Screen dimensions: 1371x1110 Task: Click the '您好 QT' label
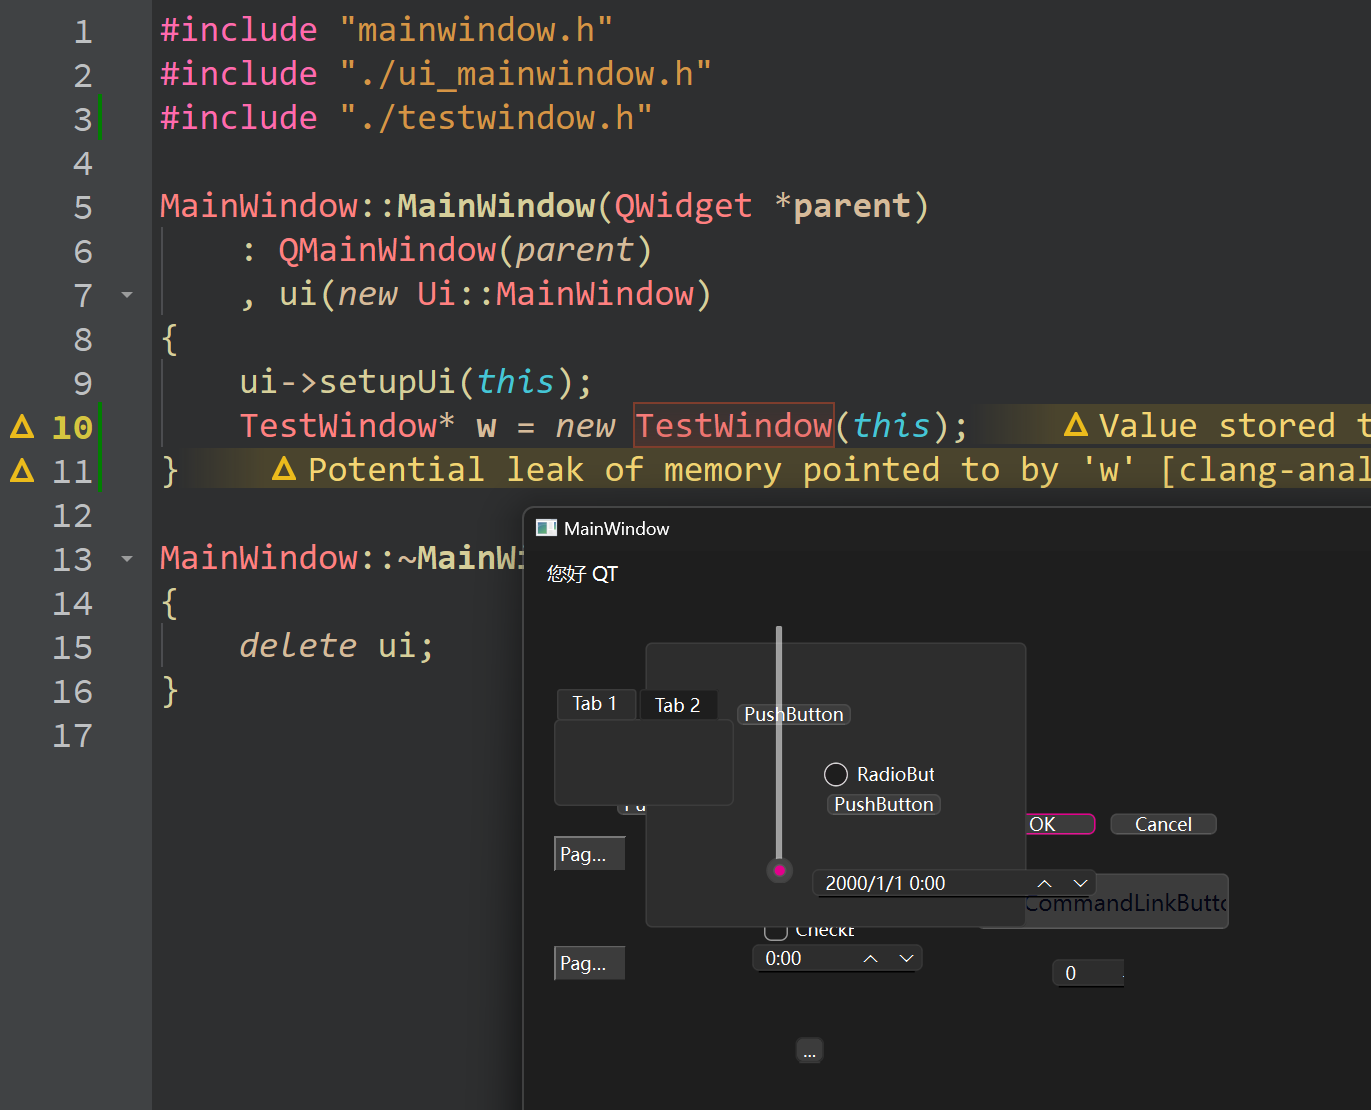[x=583, y=574]
